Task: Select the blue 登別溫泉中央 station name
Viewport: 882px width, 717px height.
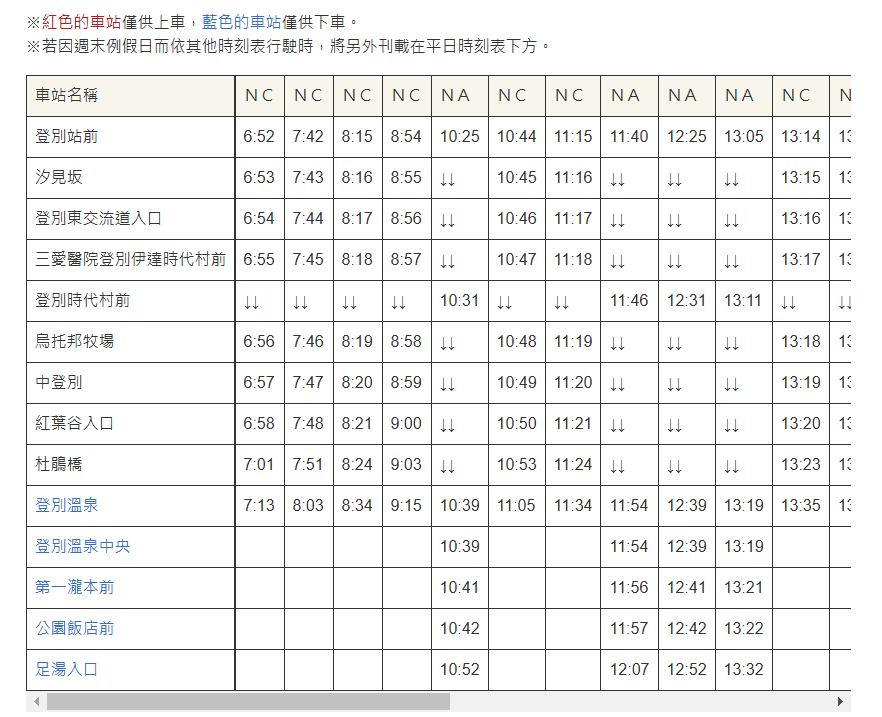Action: 83,547
